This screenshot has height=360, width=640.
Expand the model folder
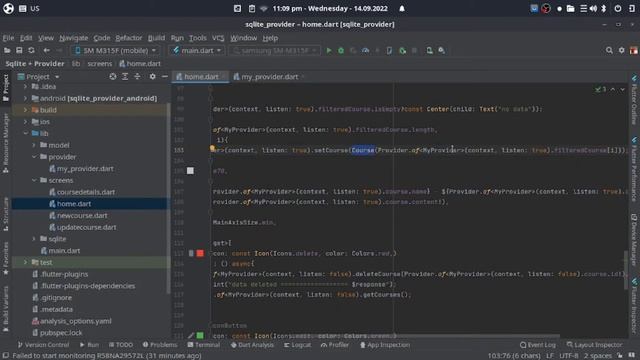[34, 145]
